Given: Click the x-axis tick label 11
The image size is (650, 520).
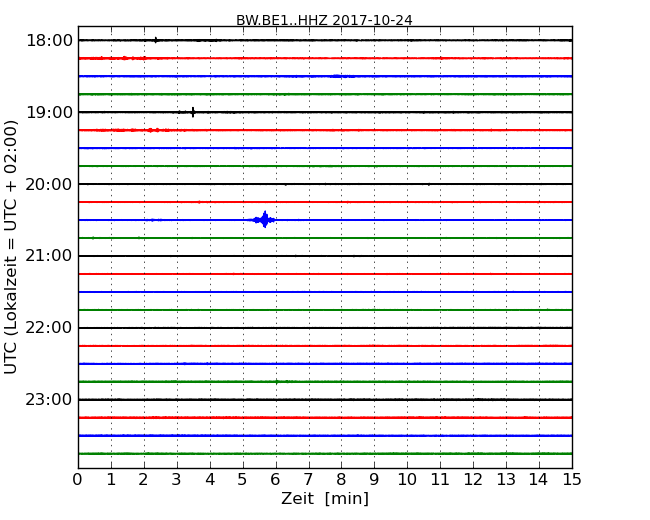Looking at the screenshot, I should click(x=440, y=479).
